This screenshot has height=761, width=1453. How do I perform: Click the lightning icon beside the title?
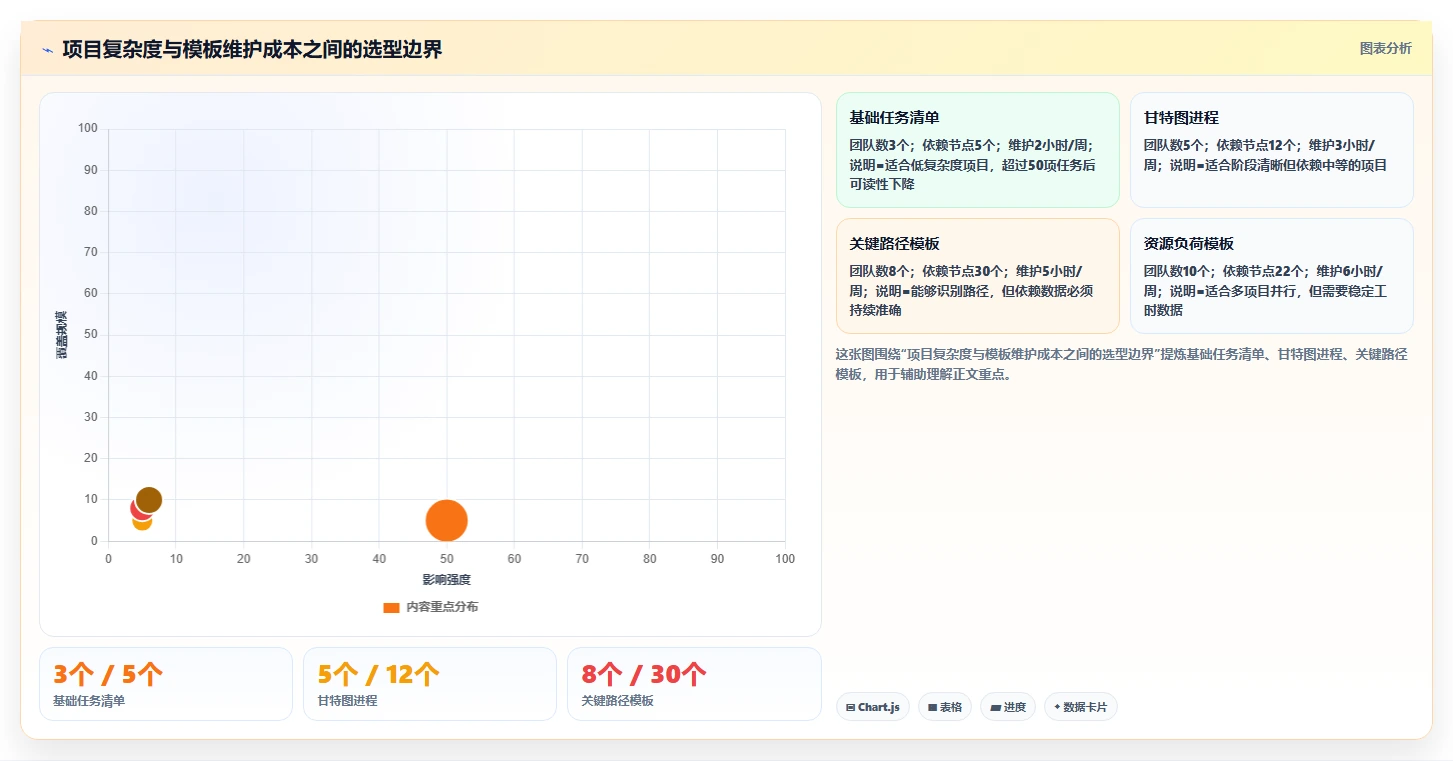(x=48, y=50)
